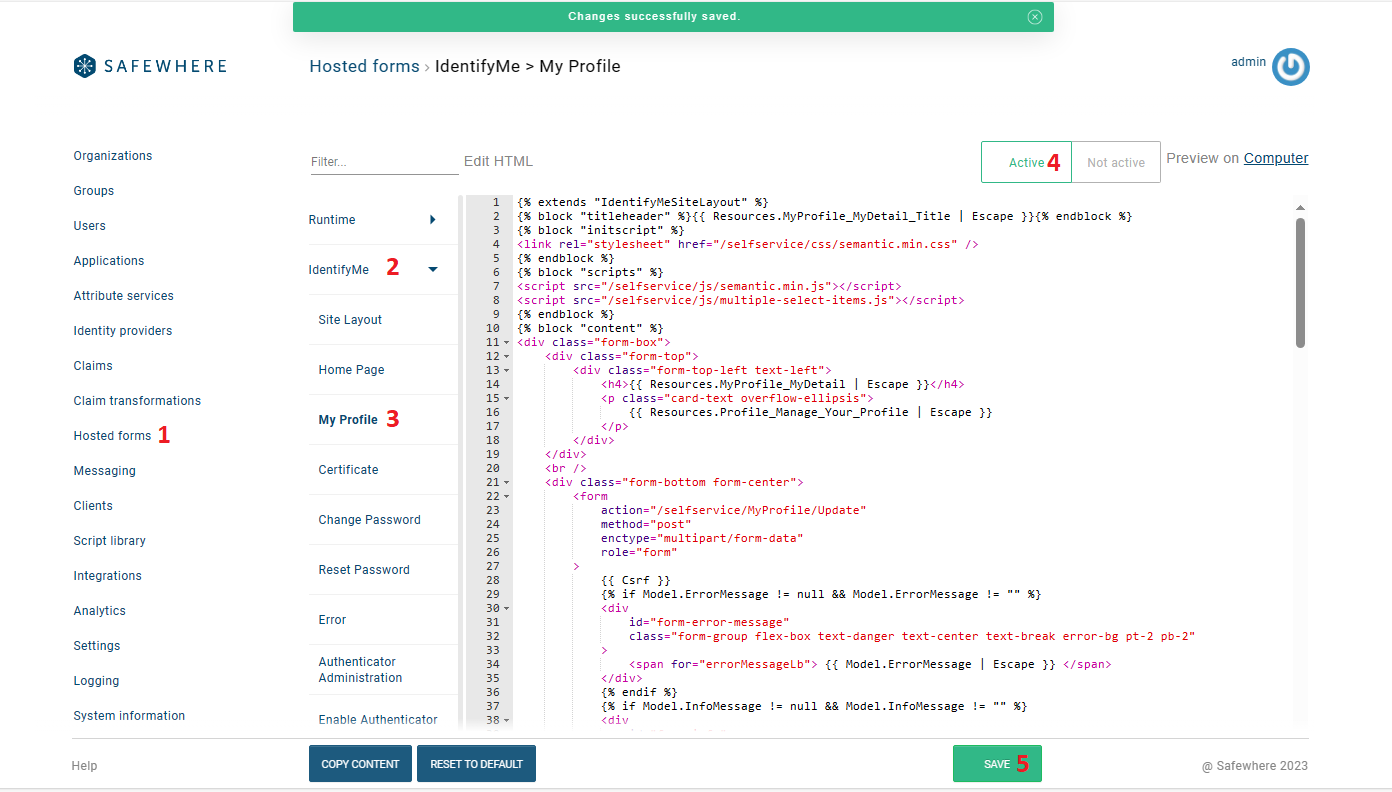
Task: Fold the form tag at line 22
Action: pyautogui.click(x=507, y=497)
